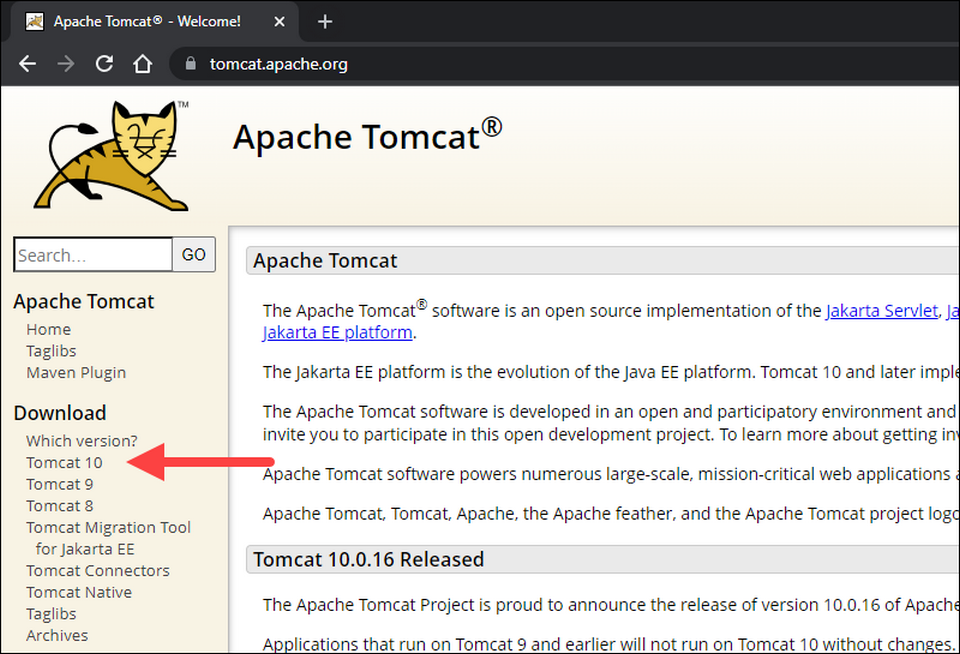Open a new tab with plus icon
This screenshot has width=960, height=654.
point(324,21)
